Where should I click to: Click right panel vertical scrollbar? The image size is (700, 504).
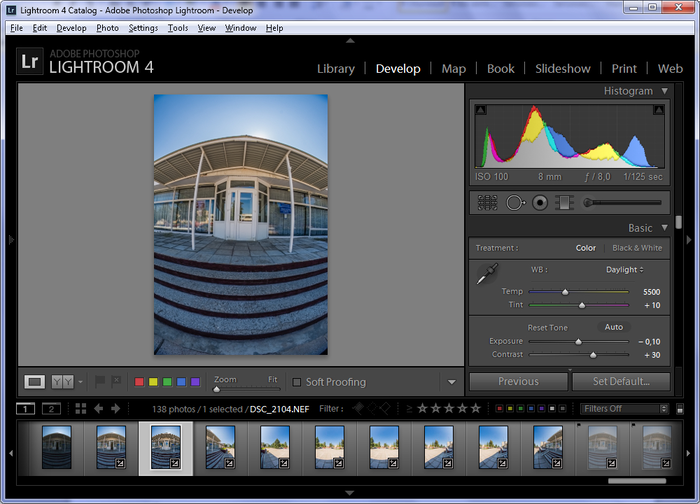[679, 222]
